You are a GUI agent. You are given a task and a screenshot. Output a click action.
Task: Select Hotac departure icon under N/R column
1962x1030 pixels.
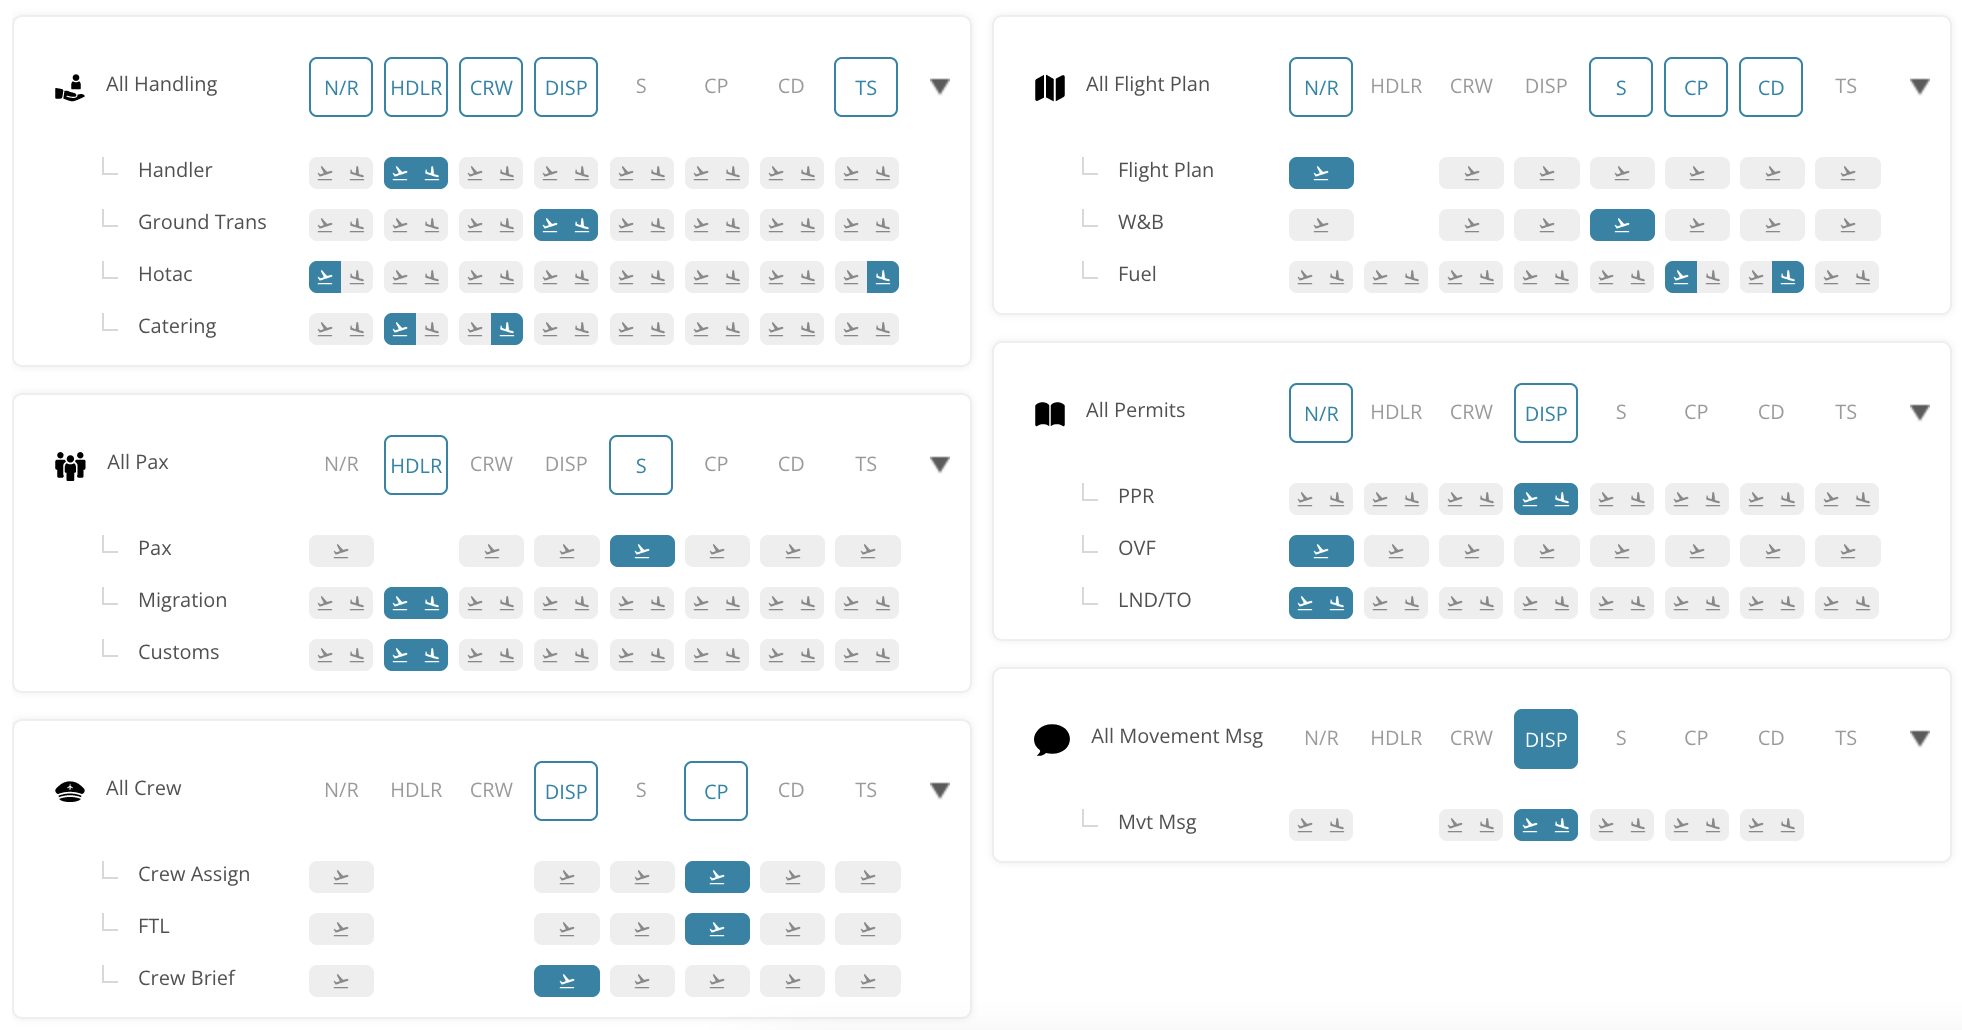click(x=325, y=277)
